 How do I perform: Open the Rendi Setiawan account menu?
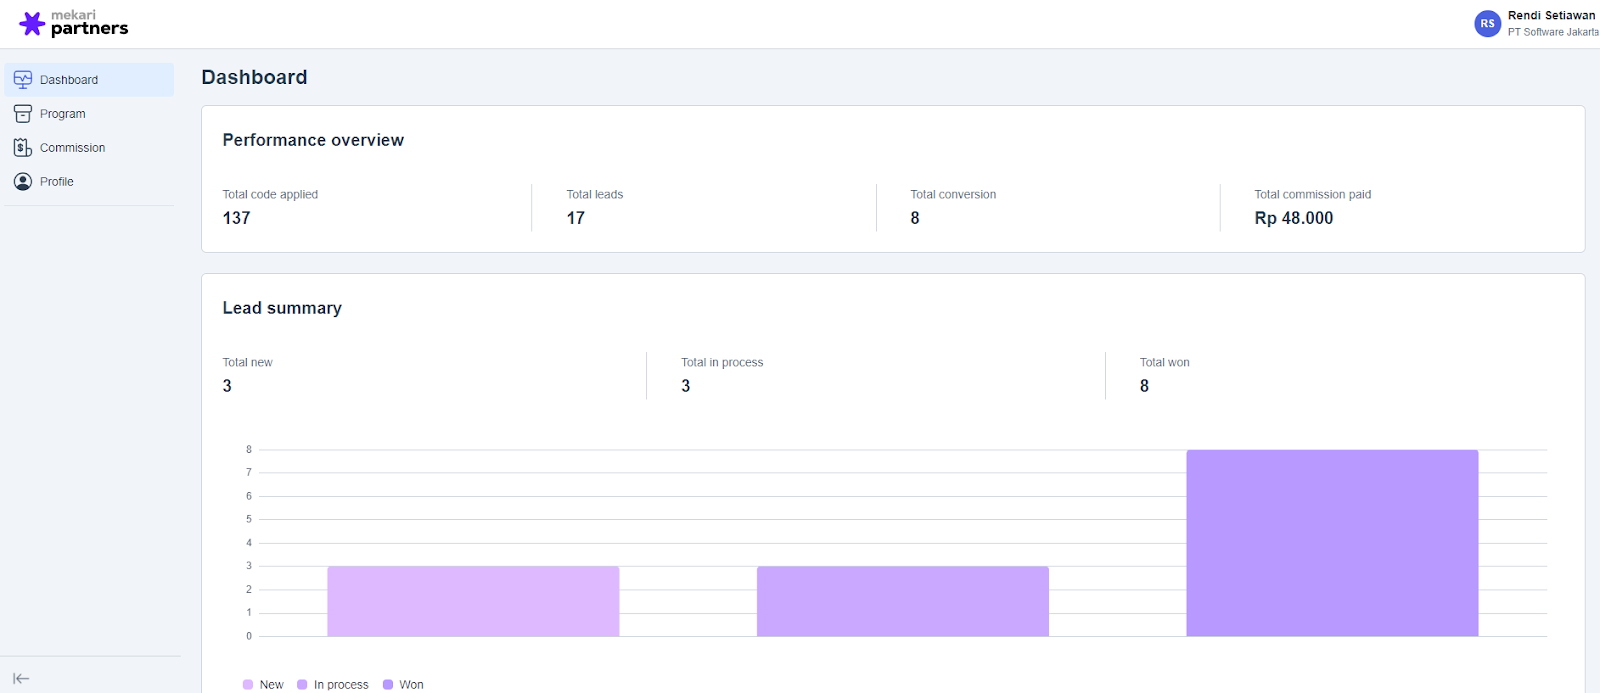tap(1551, 16)
